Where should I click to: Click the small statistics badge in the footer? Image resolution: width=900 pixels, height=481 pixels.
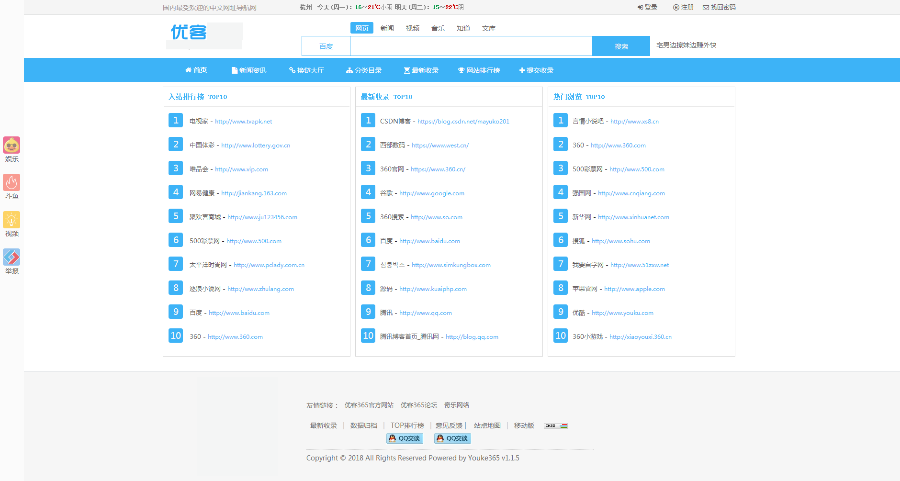pos(556,426)
